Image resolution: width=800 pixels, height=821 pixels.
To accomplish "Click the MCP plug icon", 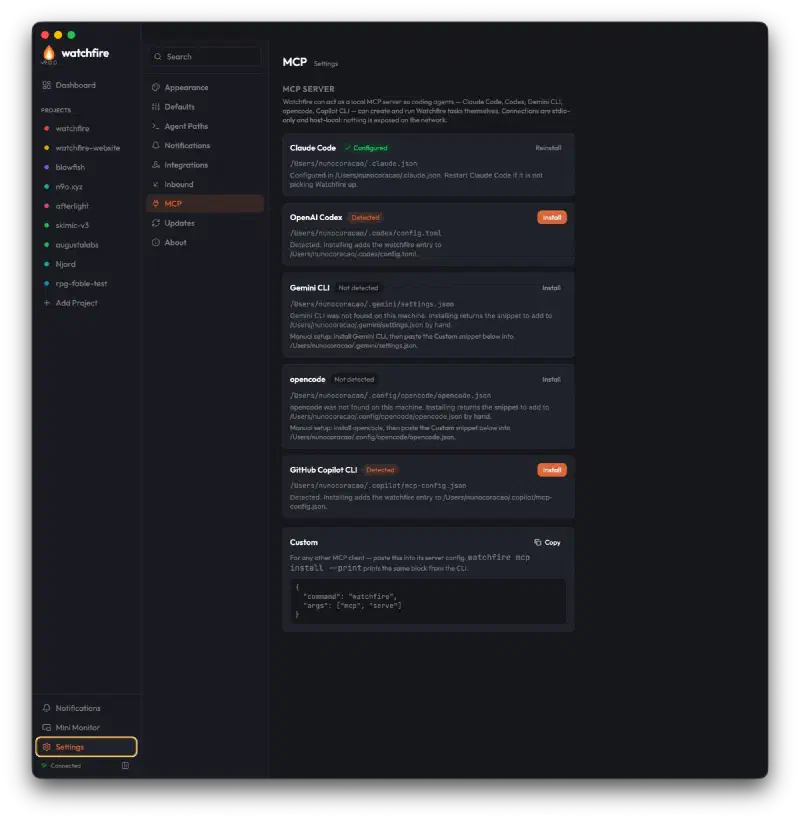I will pos(155,204).
